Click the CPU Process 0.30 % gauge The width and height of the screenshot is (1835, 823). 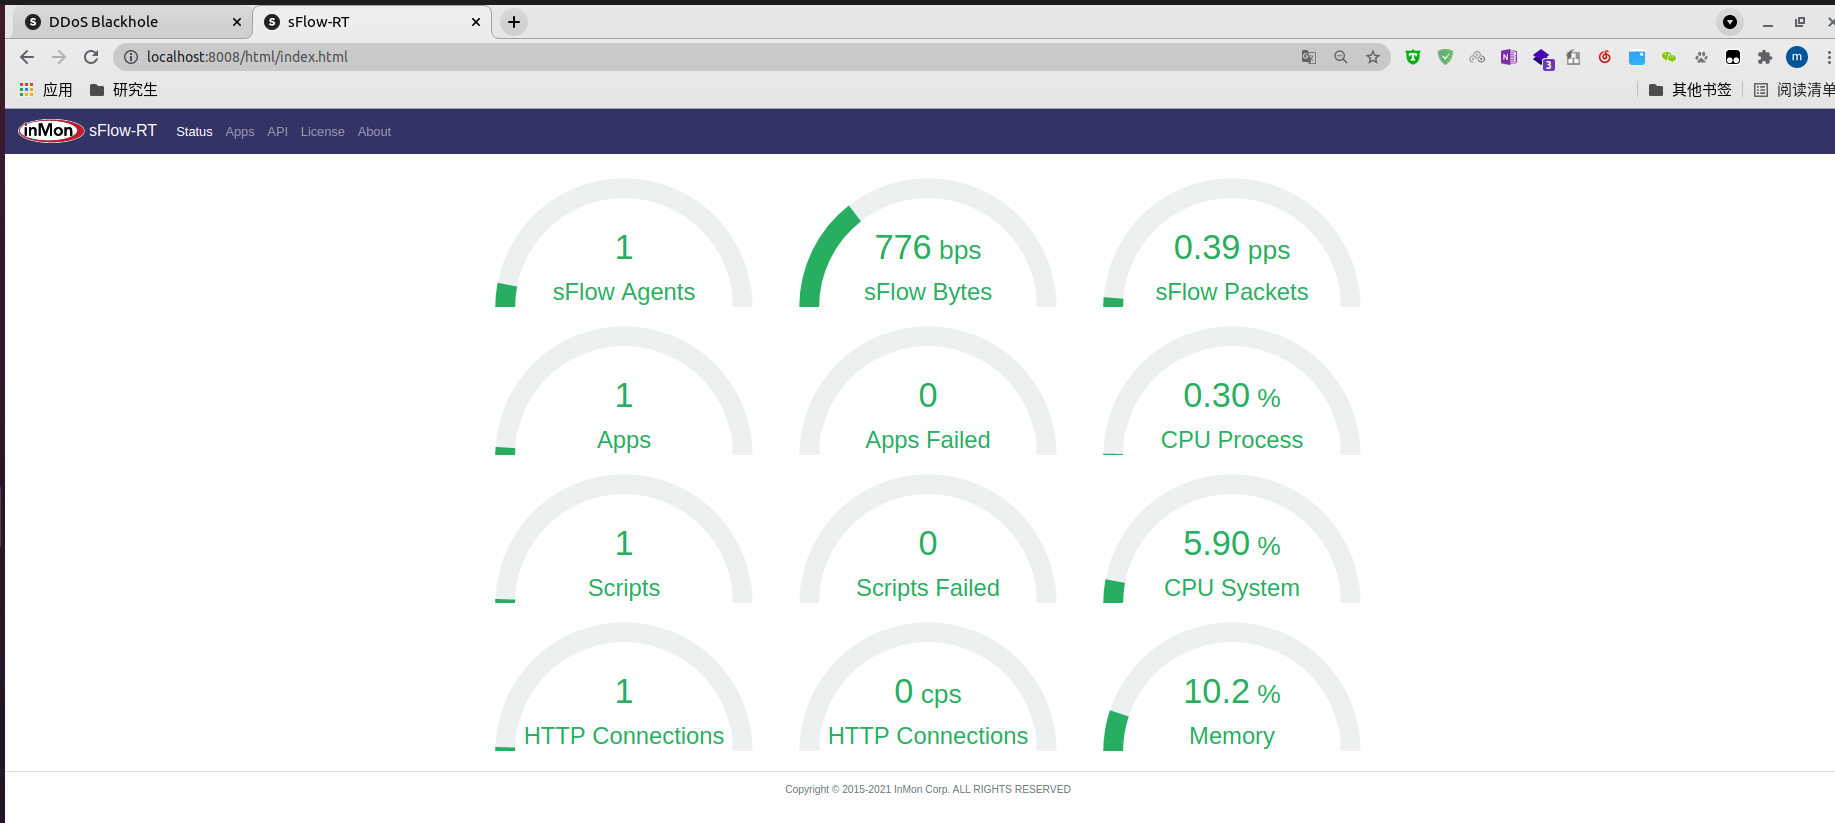tap(1232, 391)
